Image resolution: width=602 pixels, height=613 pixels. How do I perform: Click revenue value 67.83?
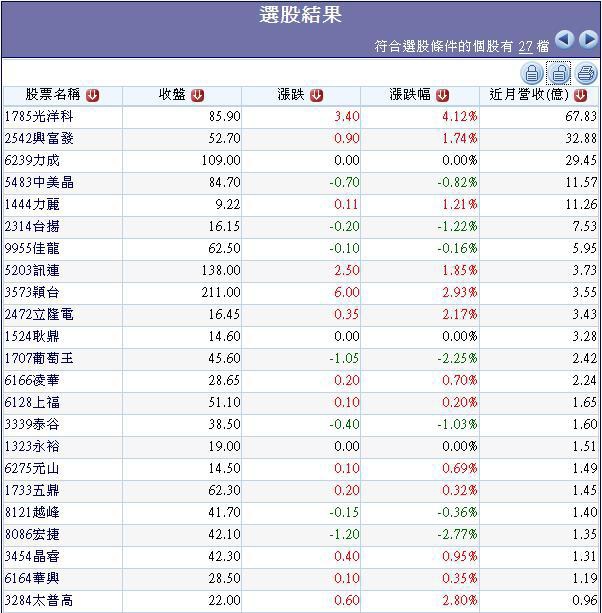tap(581, 117)
